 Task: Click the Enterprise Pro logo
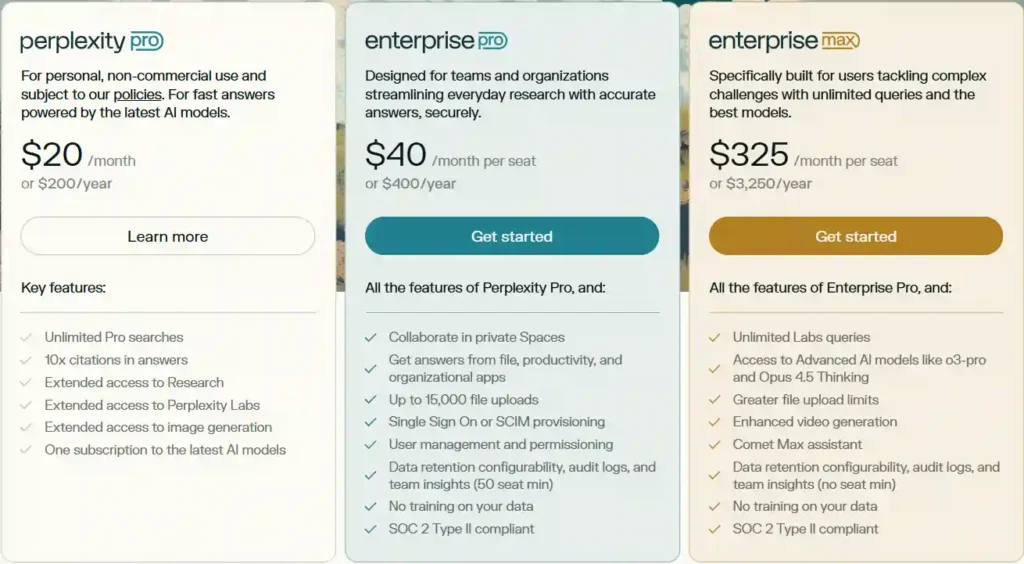click(x=436, y=42)
